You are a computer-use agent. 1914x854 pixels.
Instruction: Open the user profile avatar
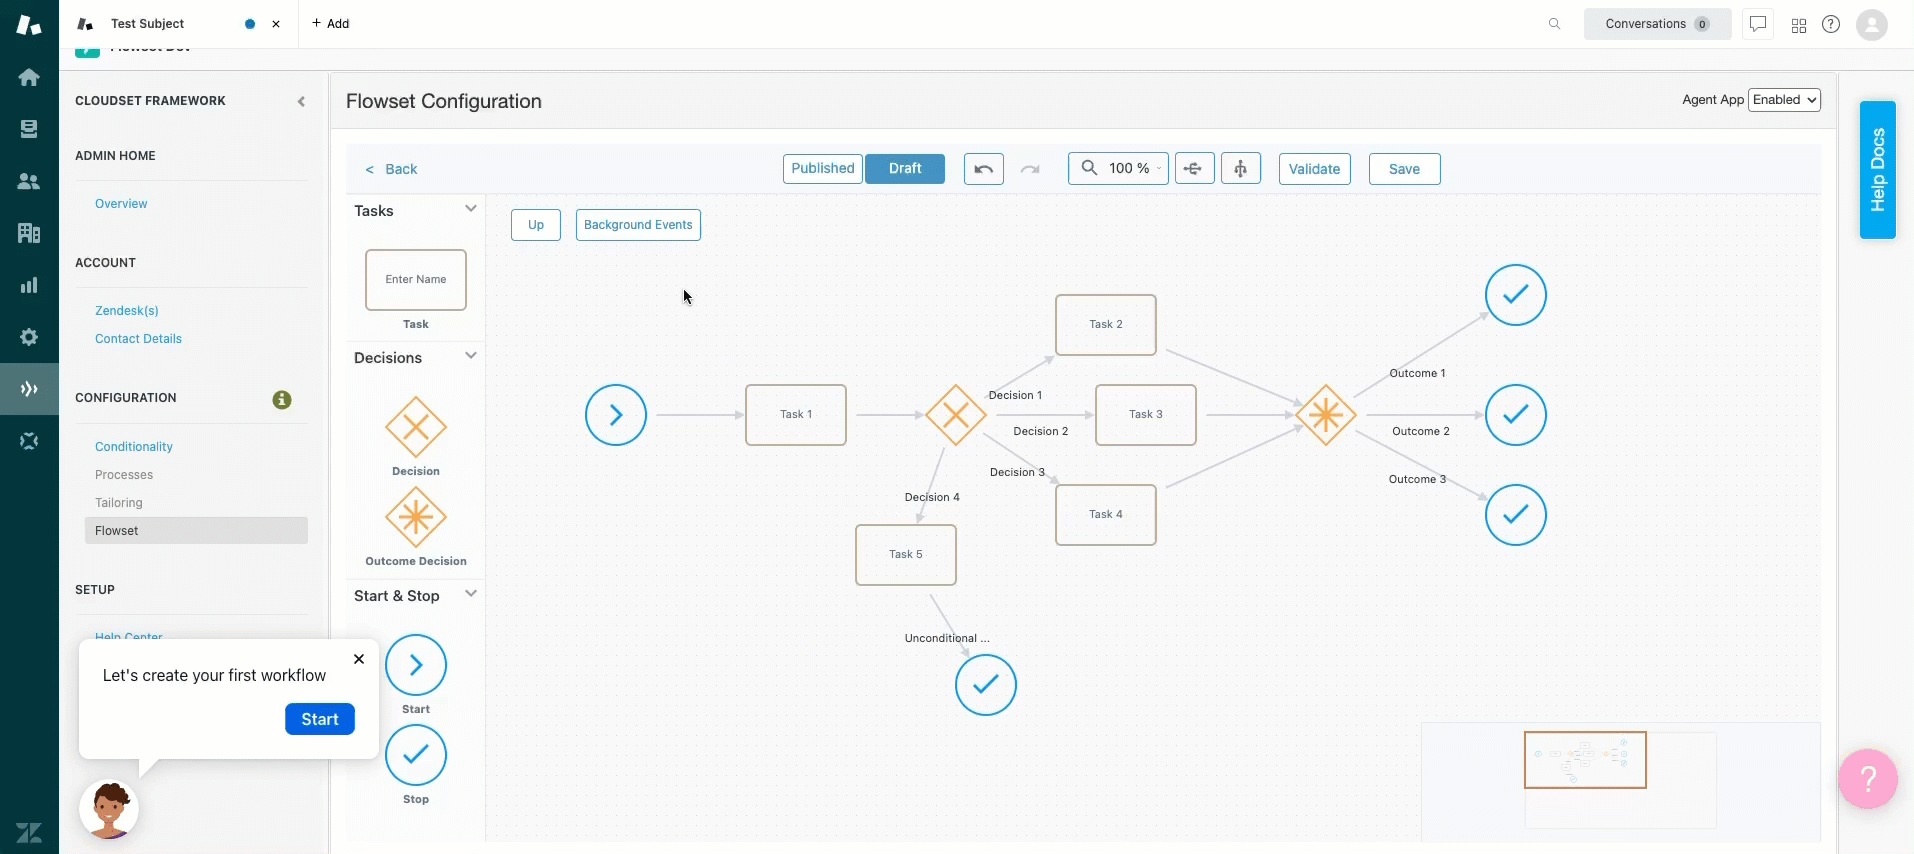click(x=1871, y=24)
